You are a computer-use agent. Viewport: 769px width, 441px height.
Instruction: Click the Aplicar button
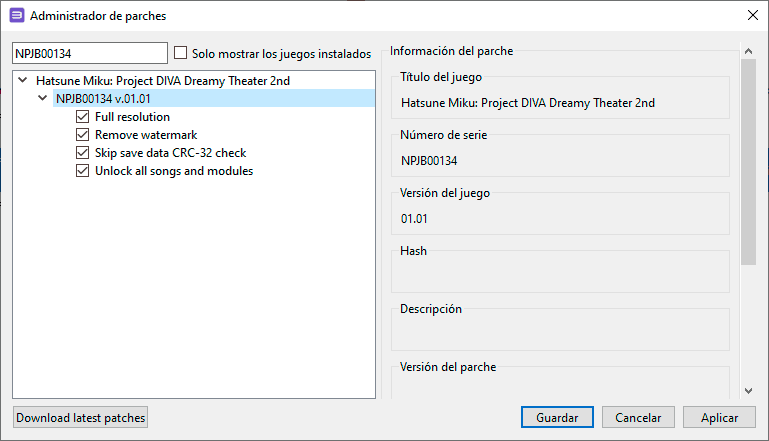719,417
